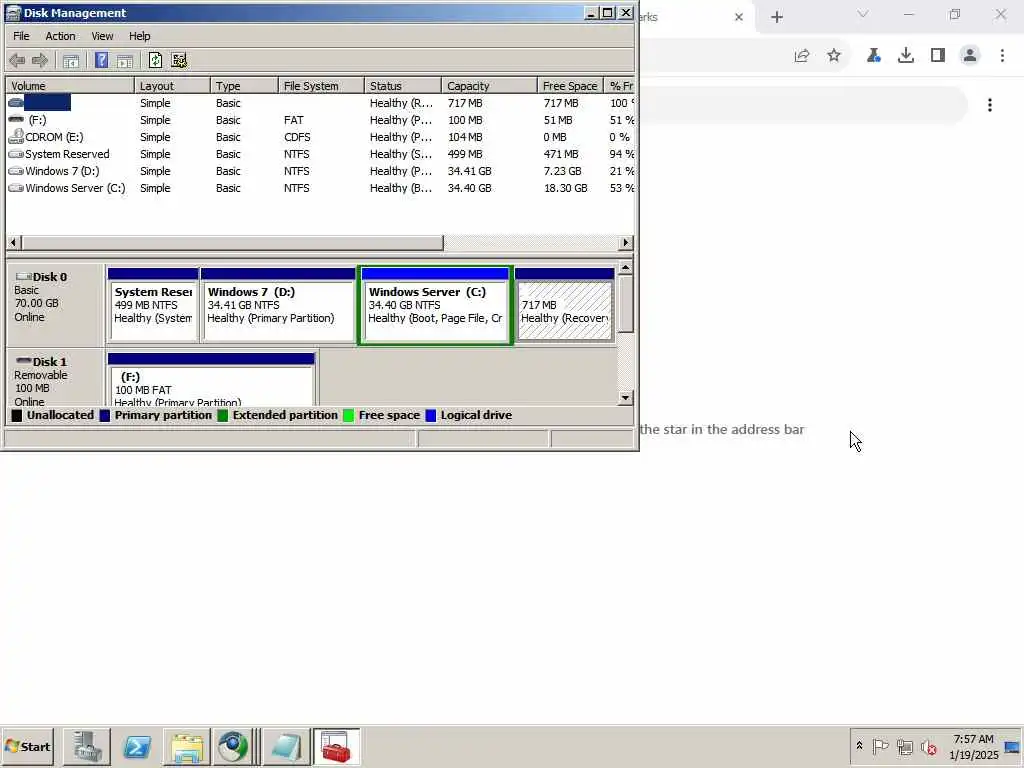The width and height of the screenshot is (1024, 768).
Task: Open the Settings toolbar icon after Refresh
Action: [179, 61]
